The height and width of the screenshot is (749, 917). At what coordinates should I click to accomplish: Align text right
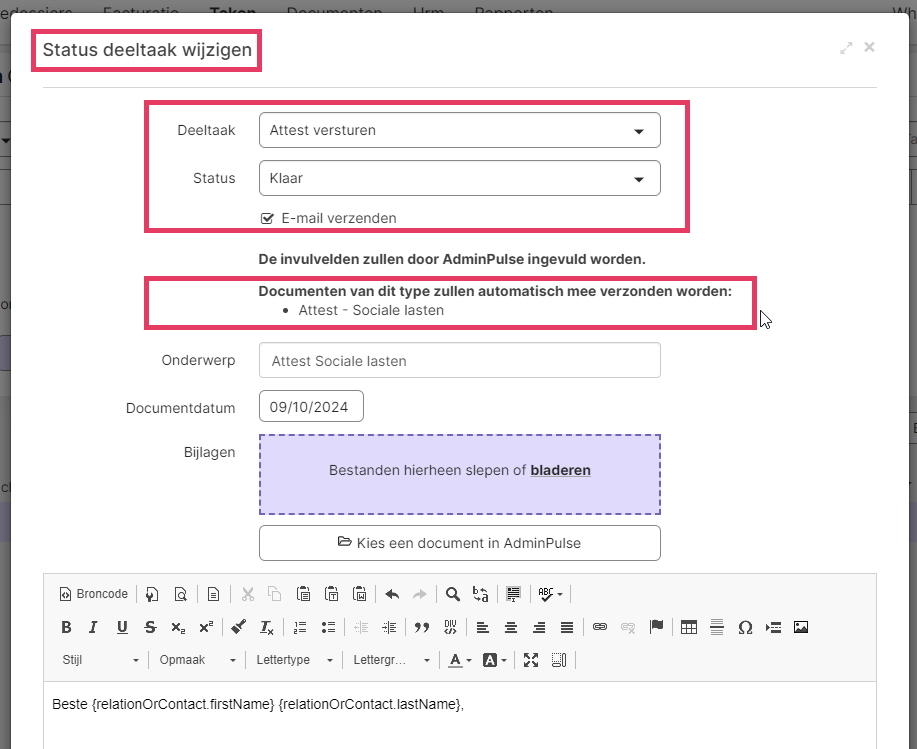pos(539,627)
